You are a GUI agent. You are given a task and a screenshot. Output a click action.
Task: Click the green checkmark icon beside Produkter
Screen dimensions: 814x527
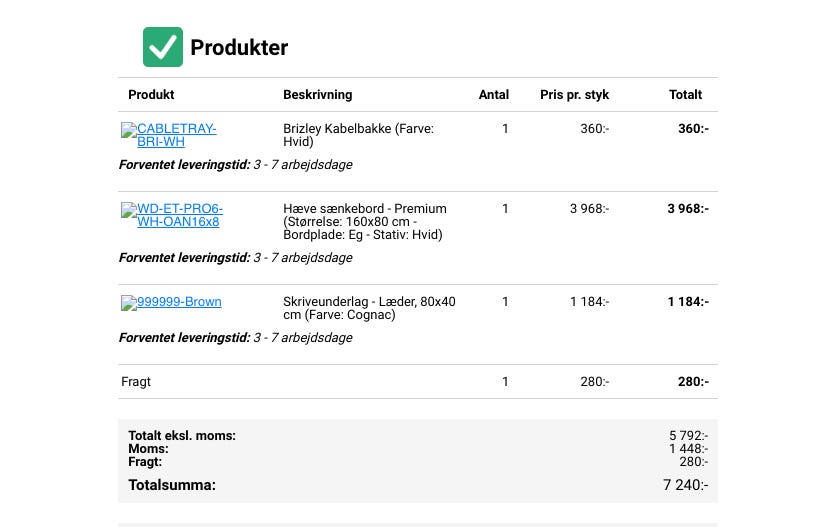pyautogui.click(x=162, y=47)
